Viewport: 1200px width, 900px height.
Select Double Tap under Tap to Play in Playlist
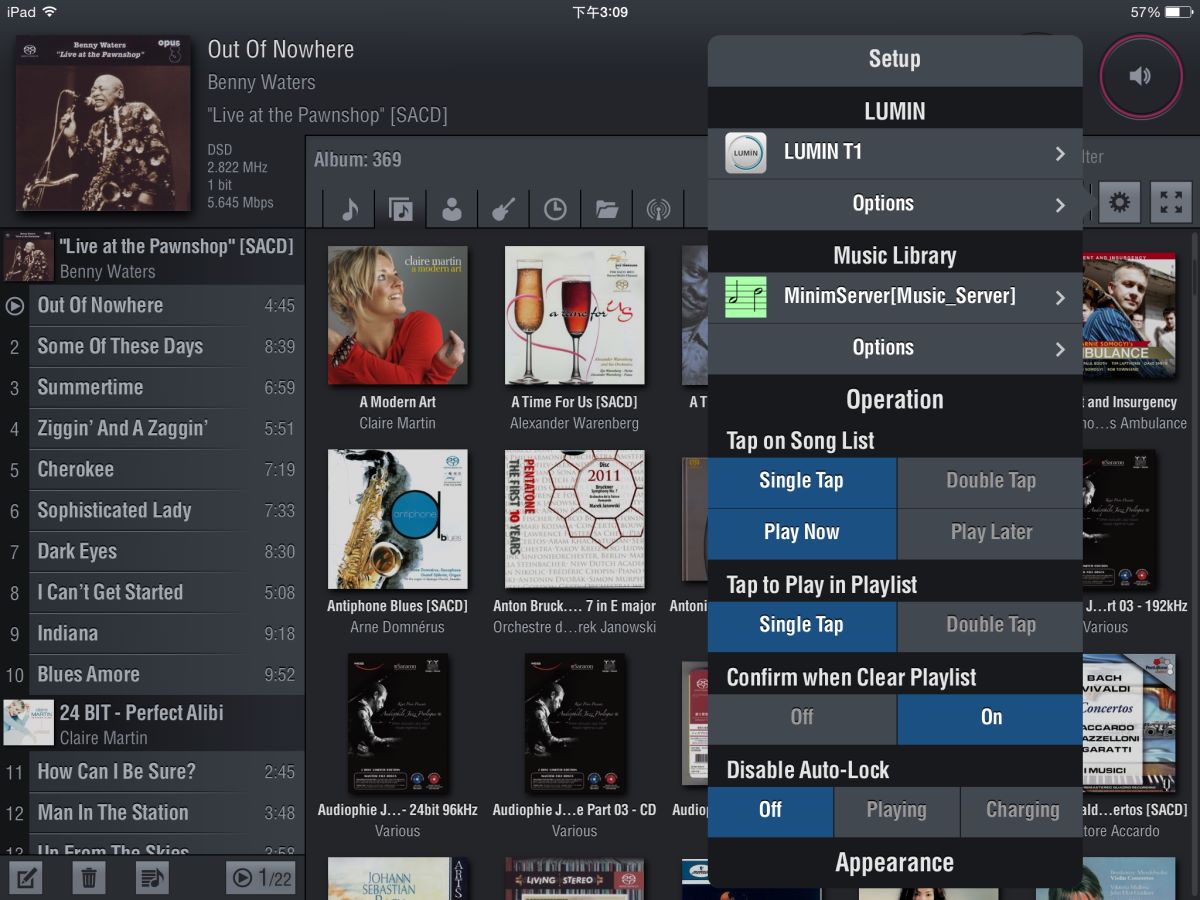[x=991, y=626]
